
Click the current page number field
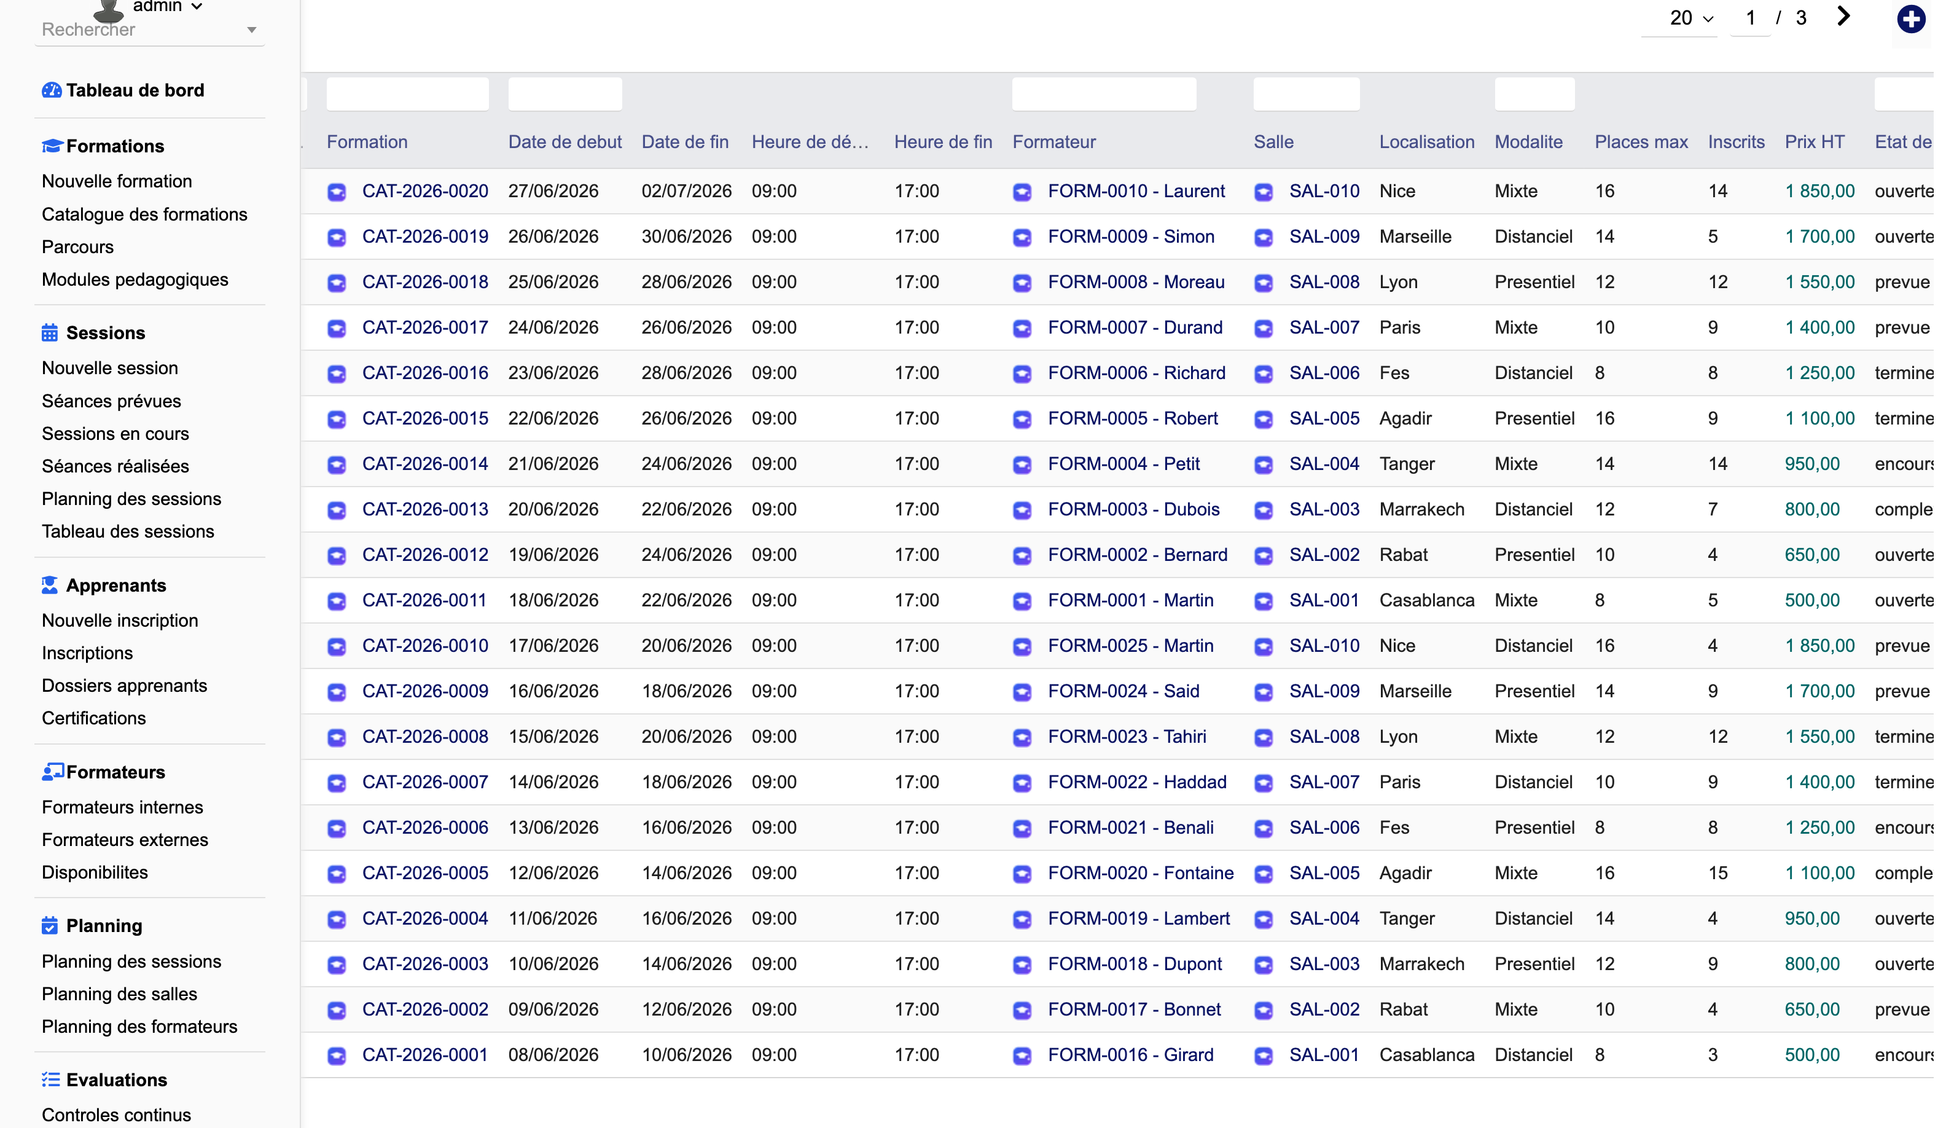pyautogui.click(x=1750, y=18)
